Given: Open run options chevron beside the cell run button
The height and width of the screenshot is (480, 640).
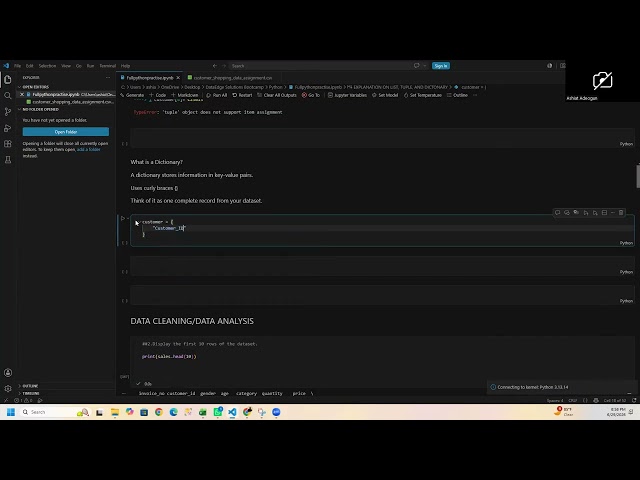Looking at the screenshot, I should coord(128,218).
